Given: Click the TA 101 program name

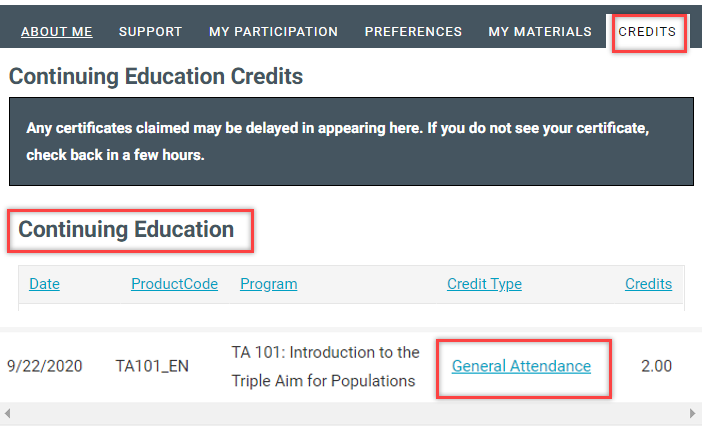Looking at the screenshot, I should (x=325, y=366).
